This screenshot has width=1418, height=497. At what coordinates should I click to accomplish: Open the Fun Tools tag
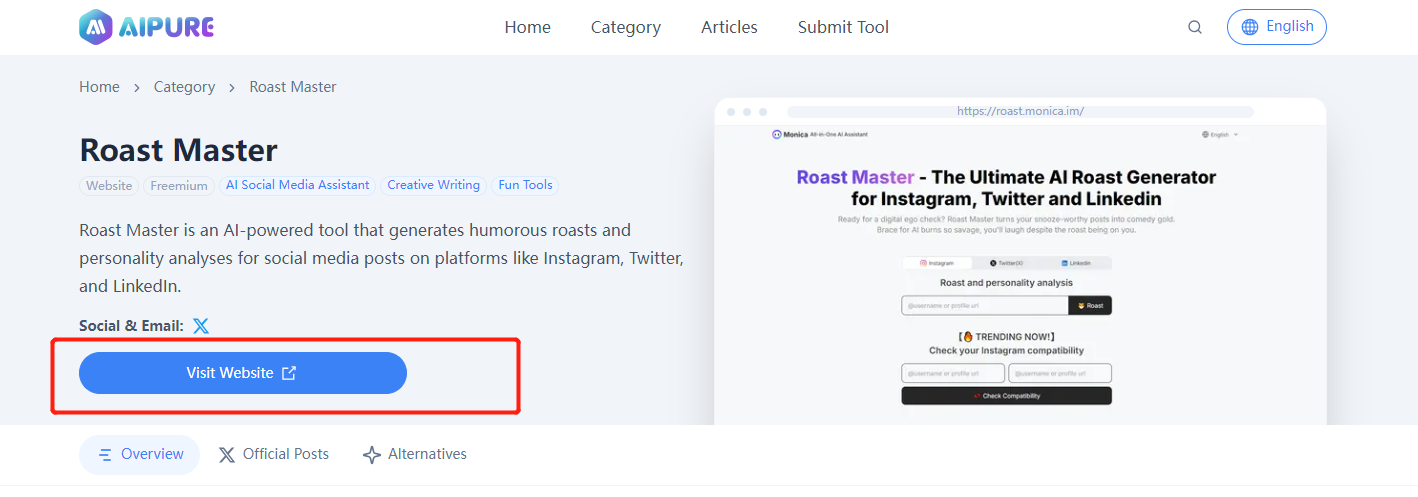525,185
